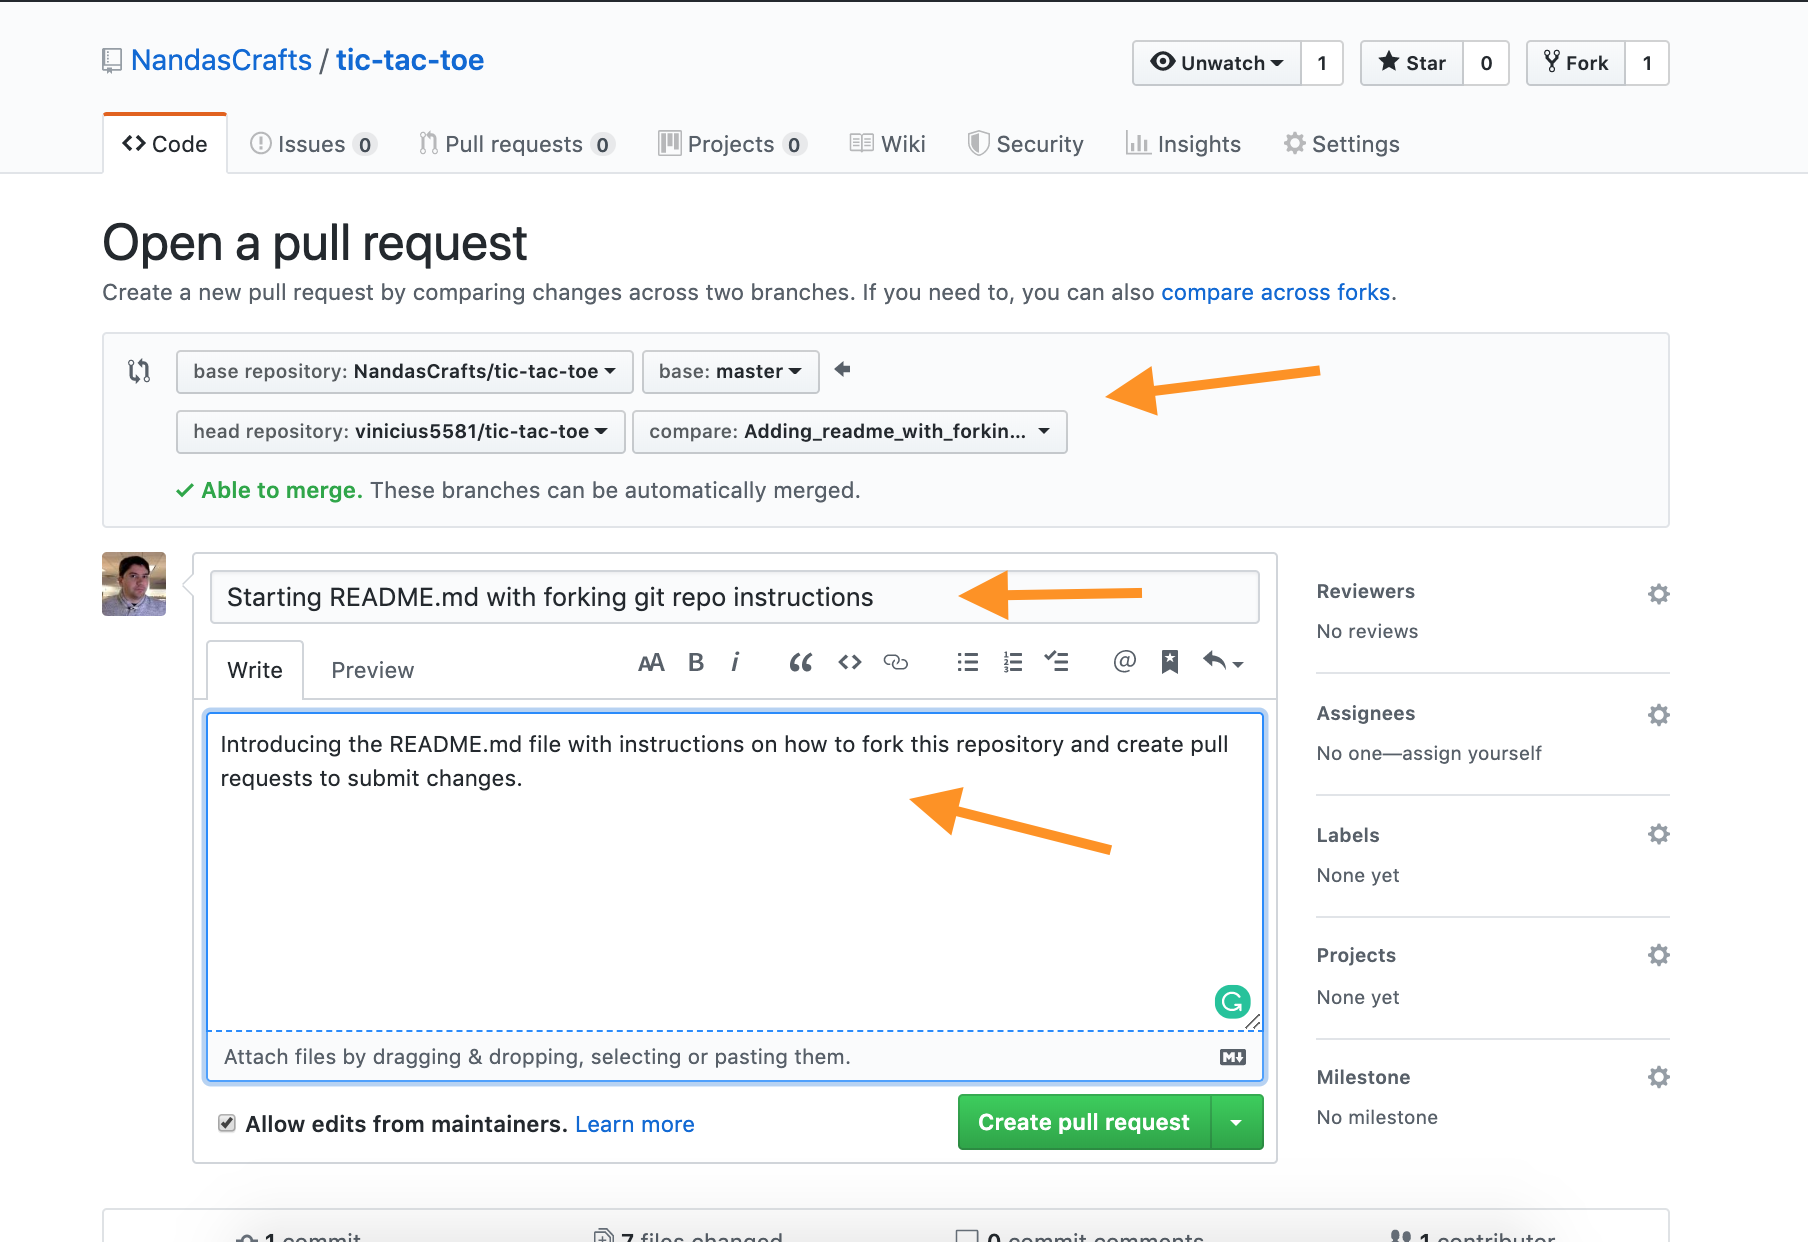Mention a user with the @ icon
The width and height of the screenshot is (1808, 1242).
click(x=1125, y=662)
